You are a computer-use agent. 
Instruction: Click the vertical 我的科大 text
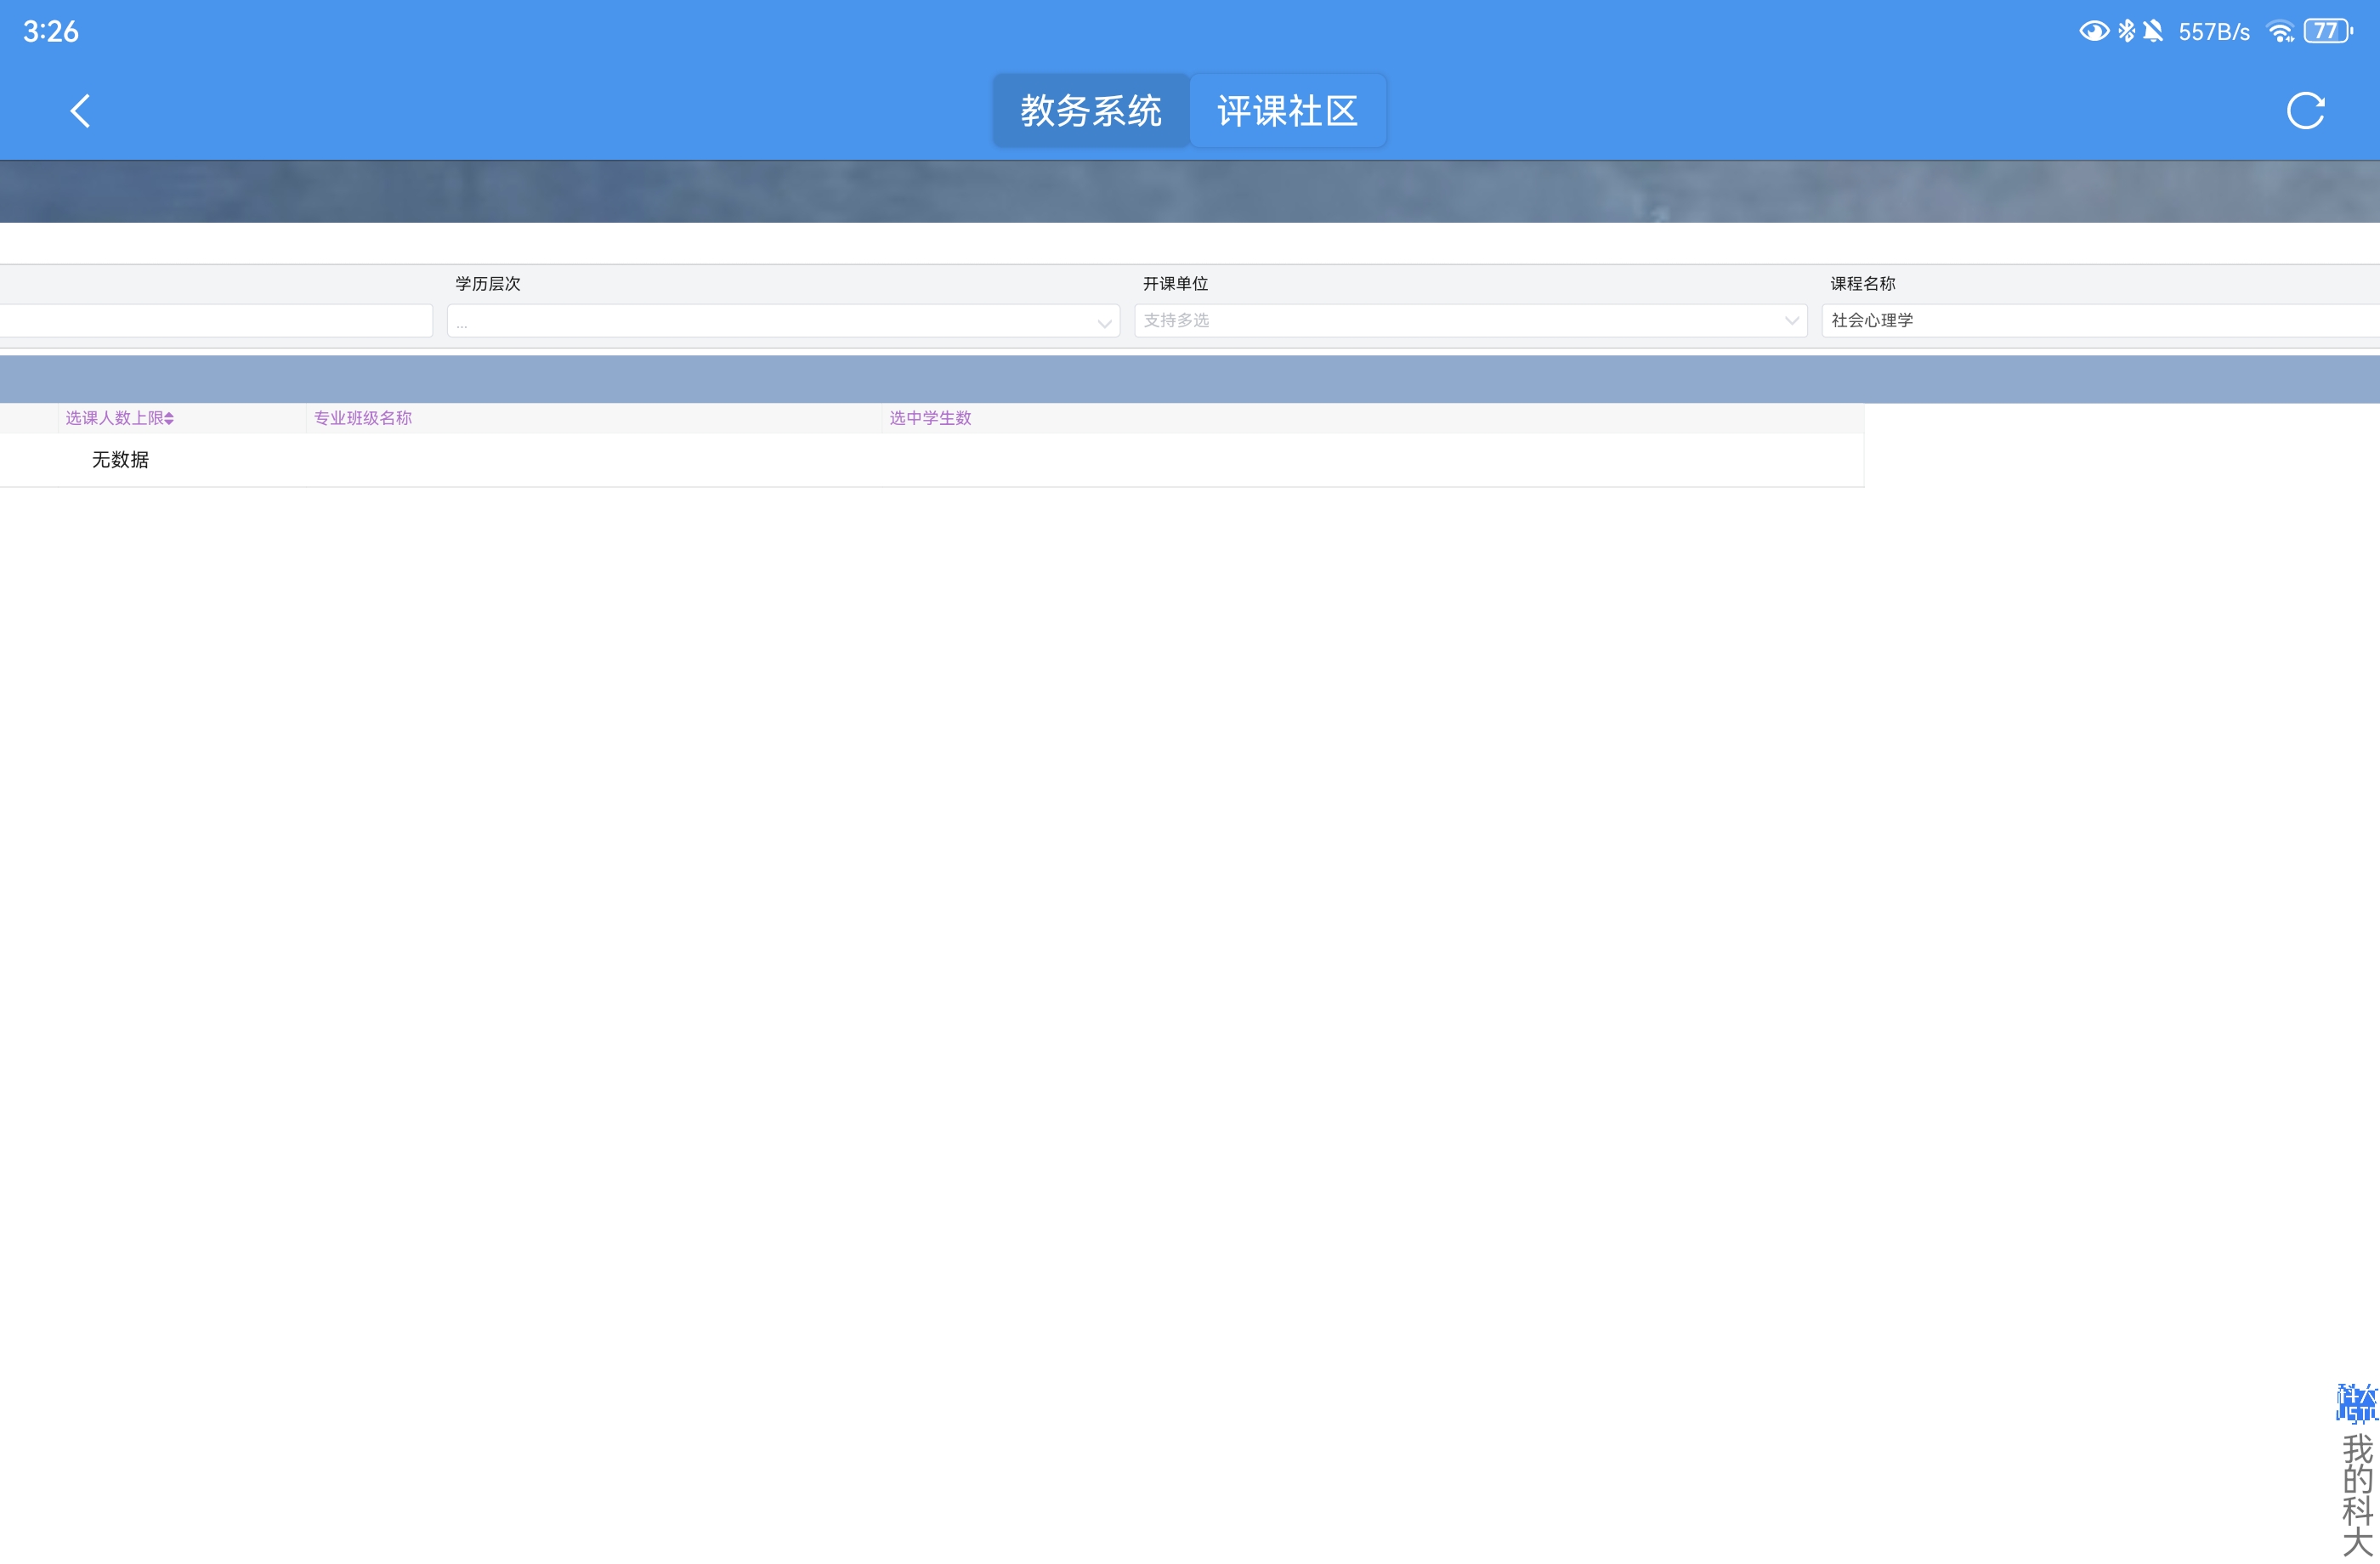pos(2357,1494)
